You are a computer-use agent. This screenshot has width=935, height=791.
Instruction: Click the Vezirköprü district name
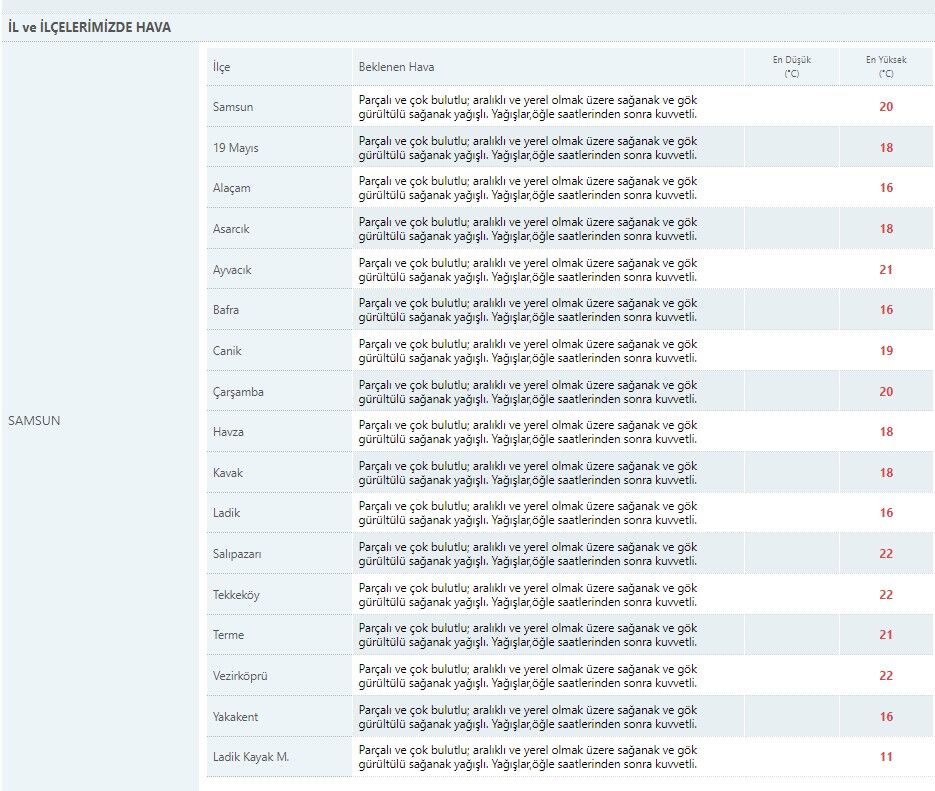[240, 676]
